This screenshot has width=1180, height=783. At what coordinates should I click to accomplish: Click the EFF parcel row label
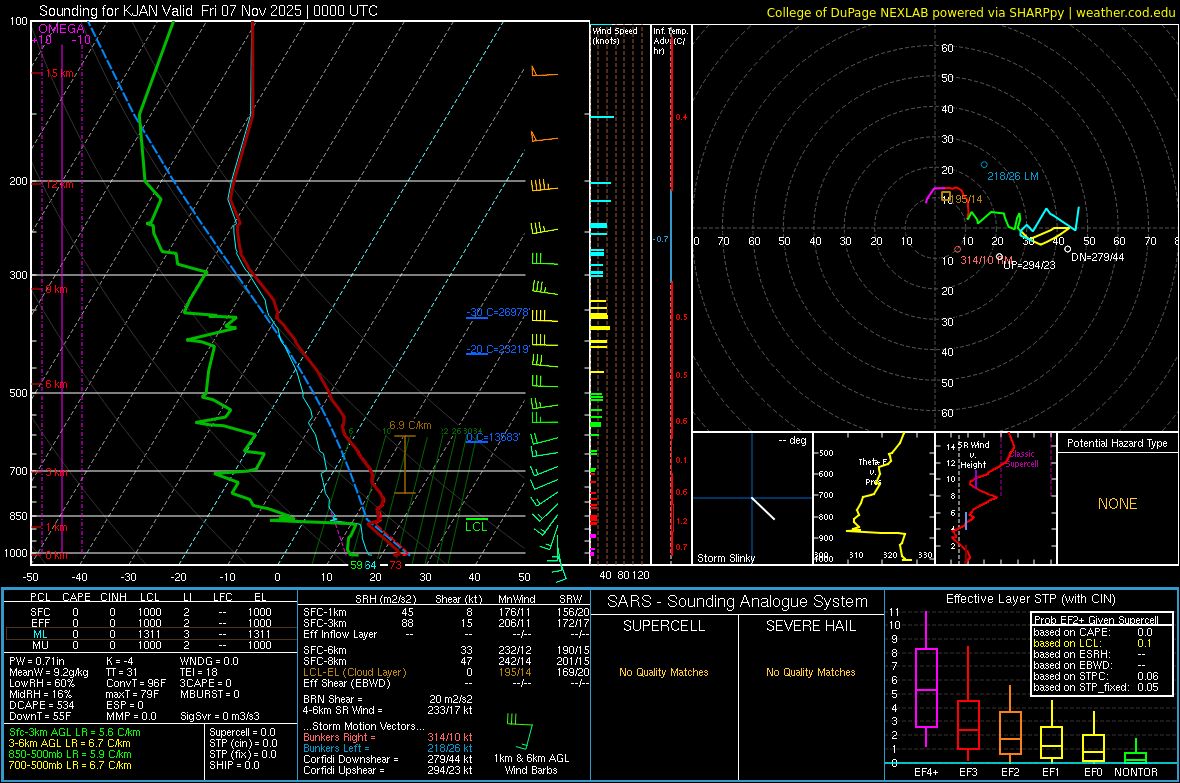40,623
